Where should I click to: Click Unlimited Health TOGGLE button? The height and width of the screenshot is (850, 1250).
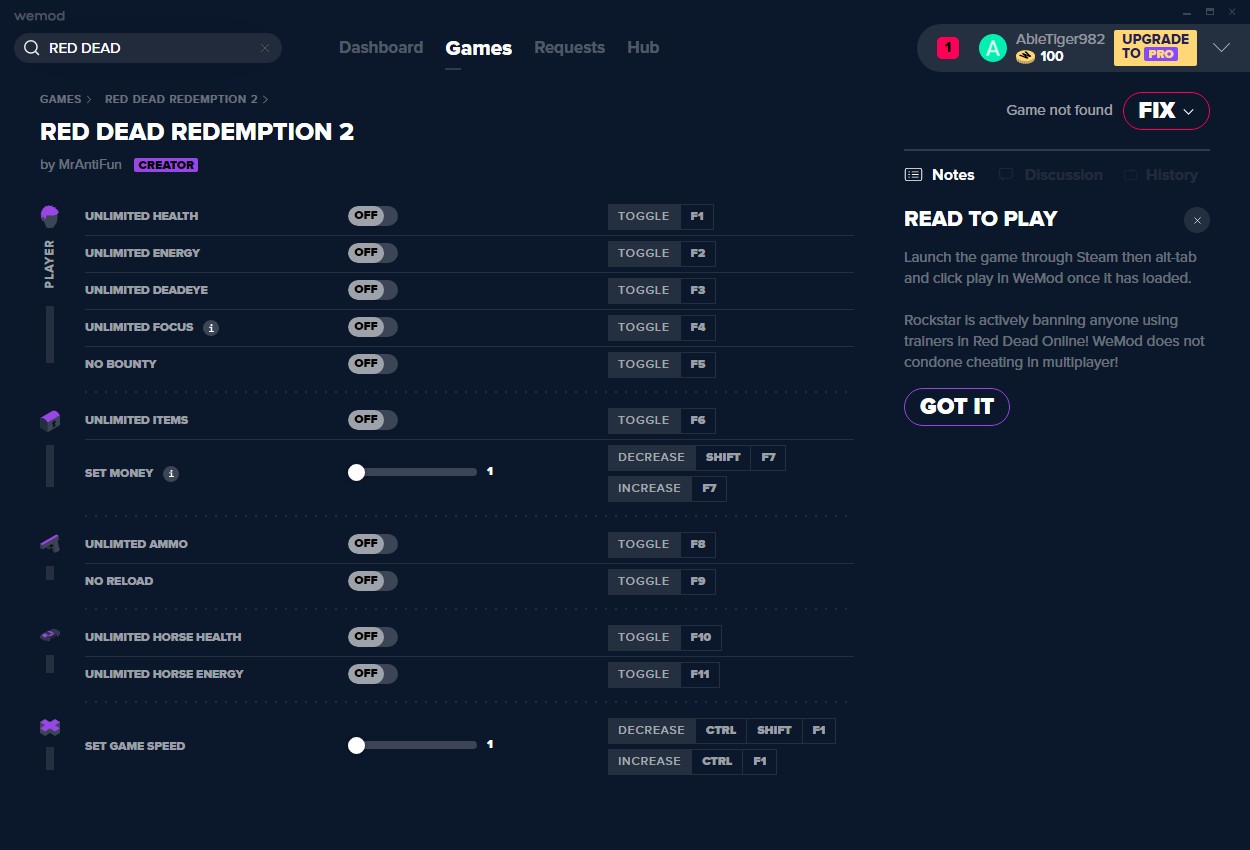pos(644,216)
